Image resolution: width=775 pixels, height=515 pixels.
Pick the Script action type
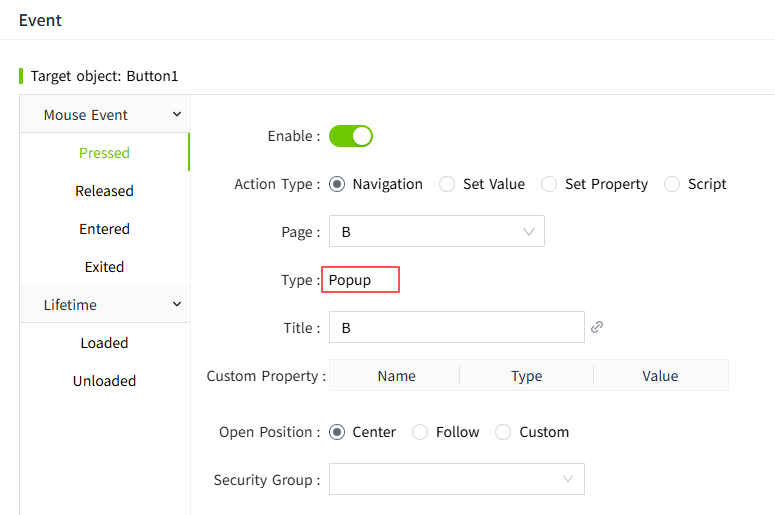point(672,184)
